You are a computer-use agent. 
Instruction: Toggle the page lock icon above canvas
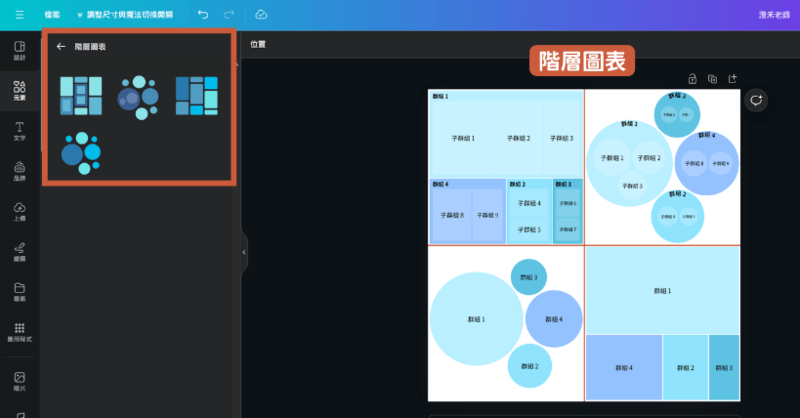[x=691, y=79]
